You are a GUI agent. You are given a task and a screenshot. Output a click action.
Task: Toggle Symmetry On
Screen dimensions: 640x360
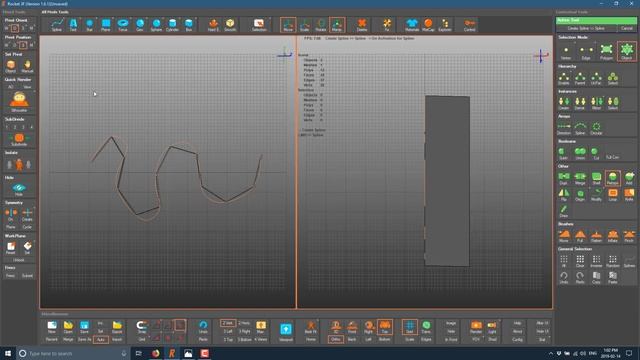(x=11, y=214)
